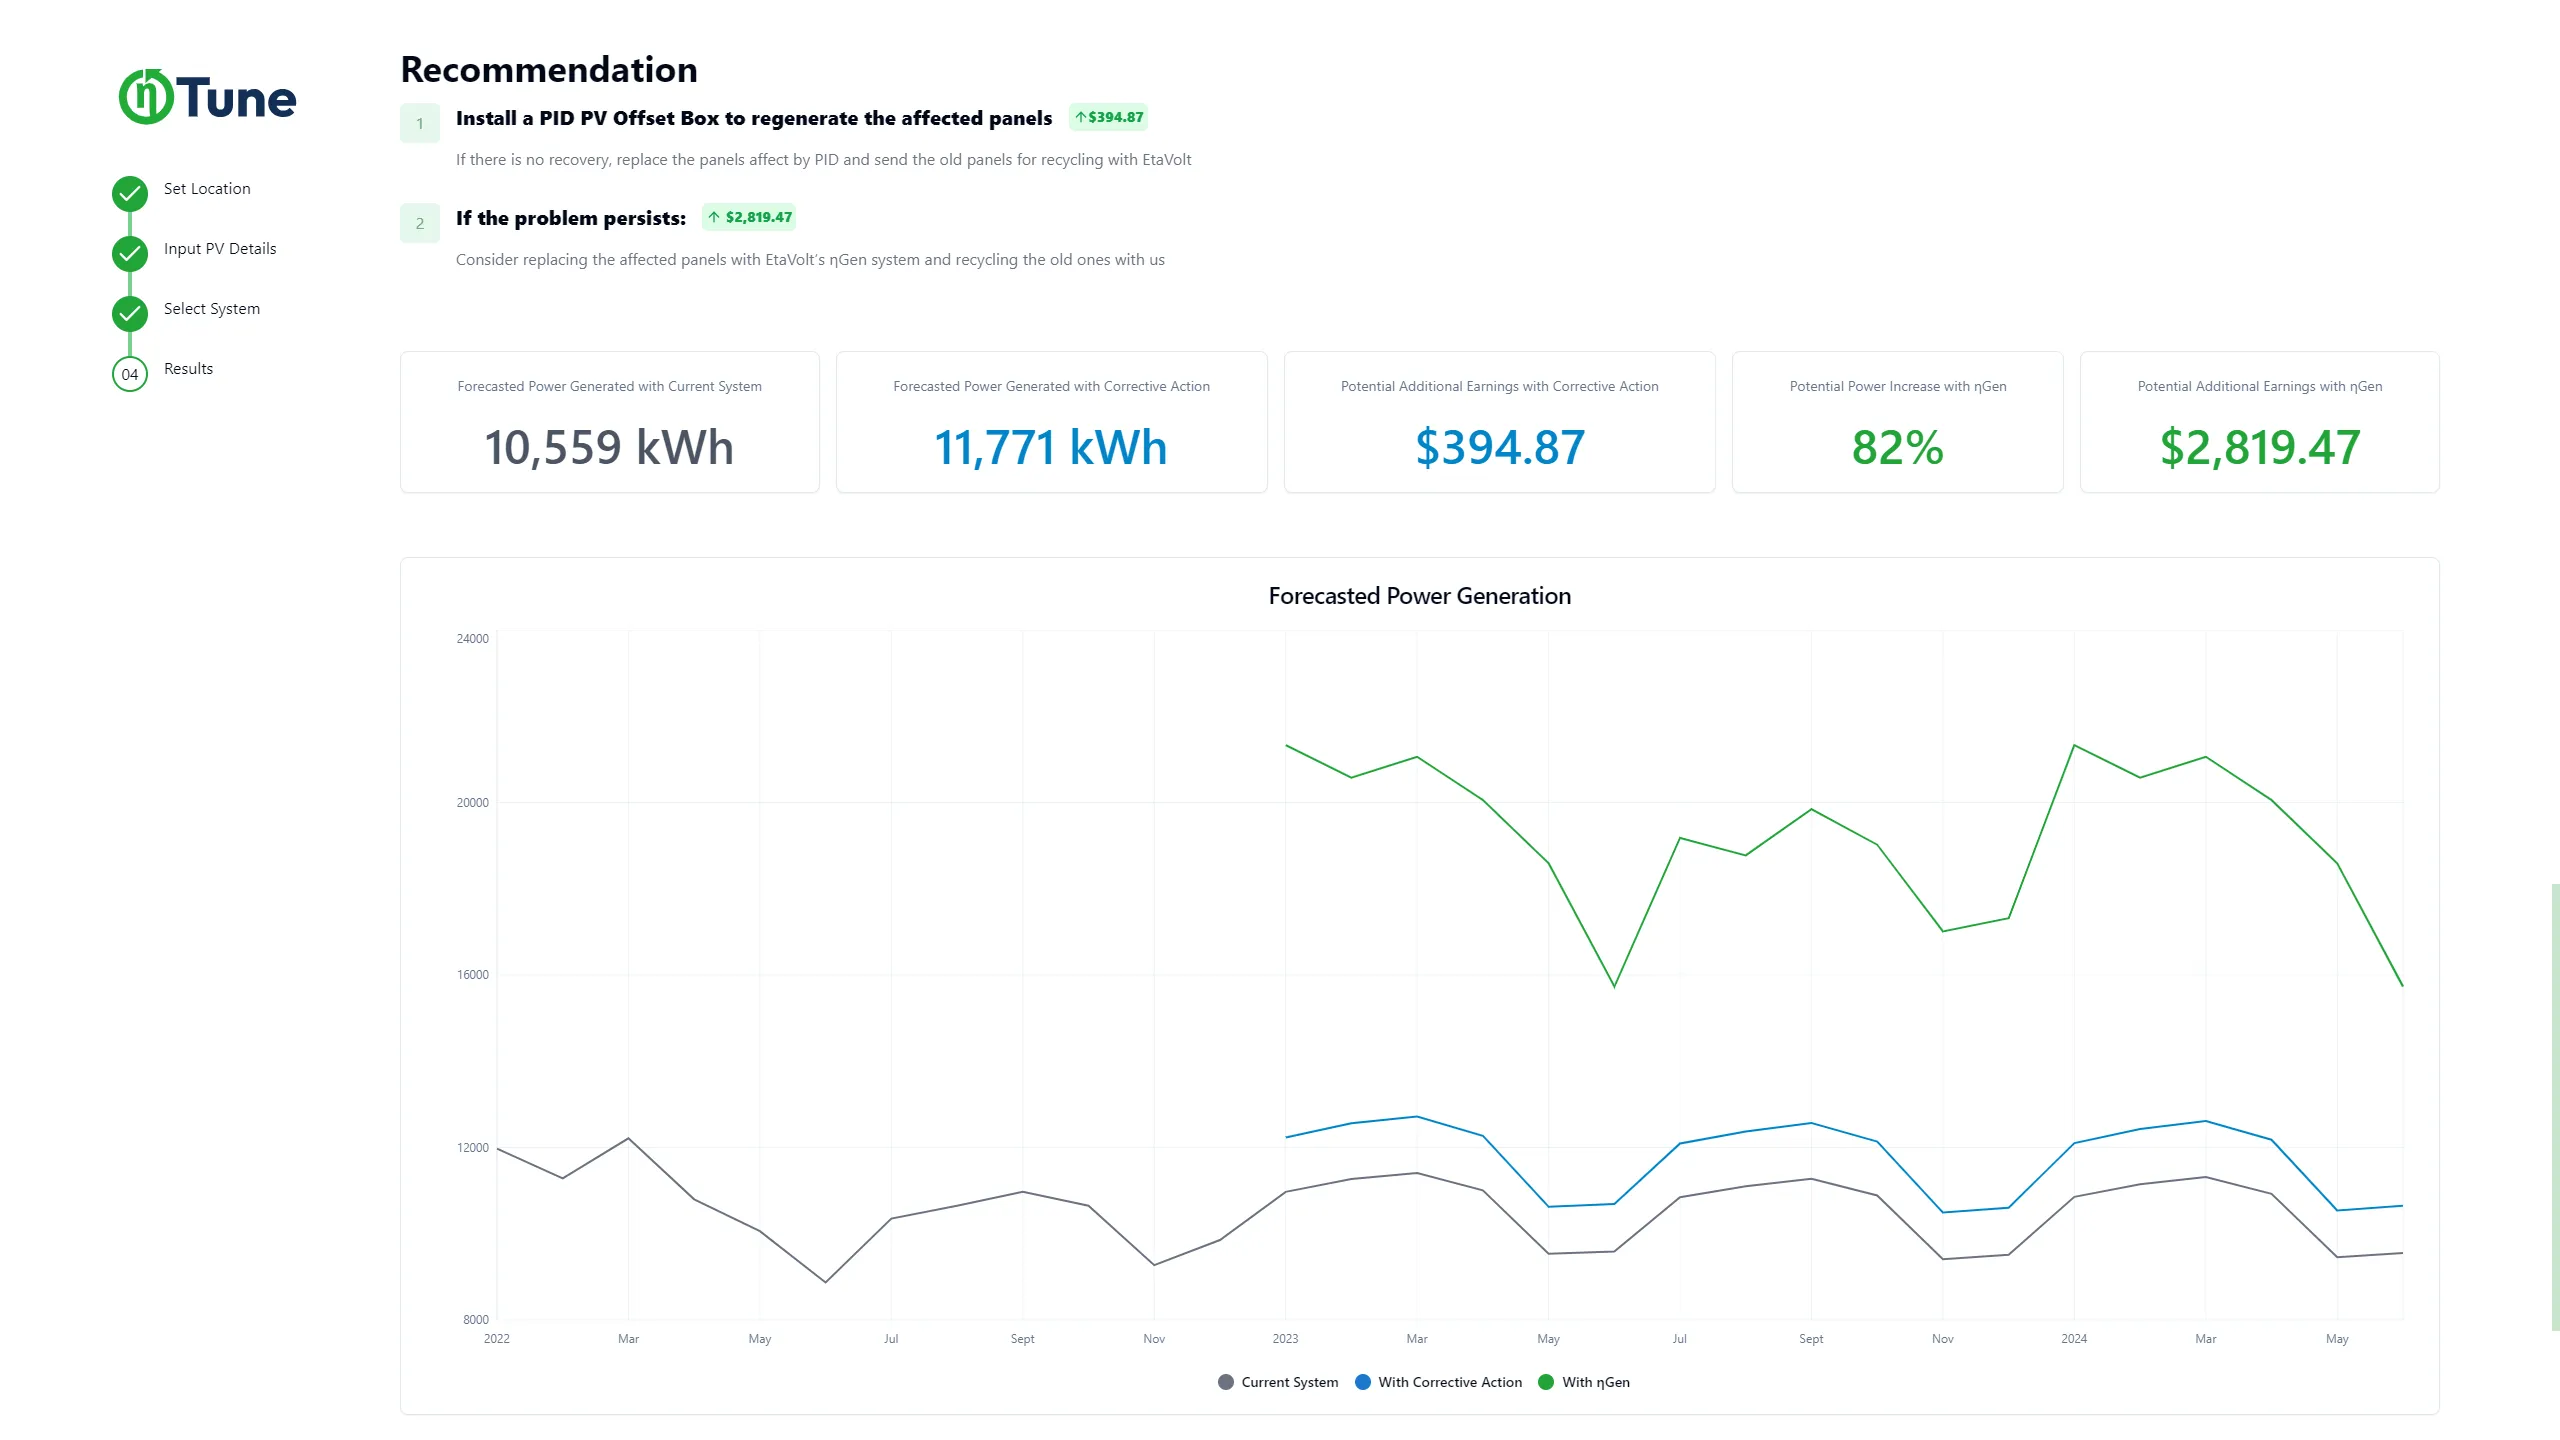Go to Select System step label
This screenshot has height=1440, width=2560.
tap(212, 309)
